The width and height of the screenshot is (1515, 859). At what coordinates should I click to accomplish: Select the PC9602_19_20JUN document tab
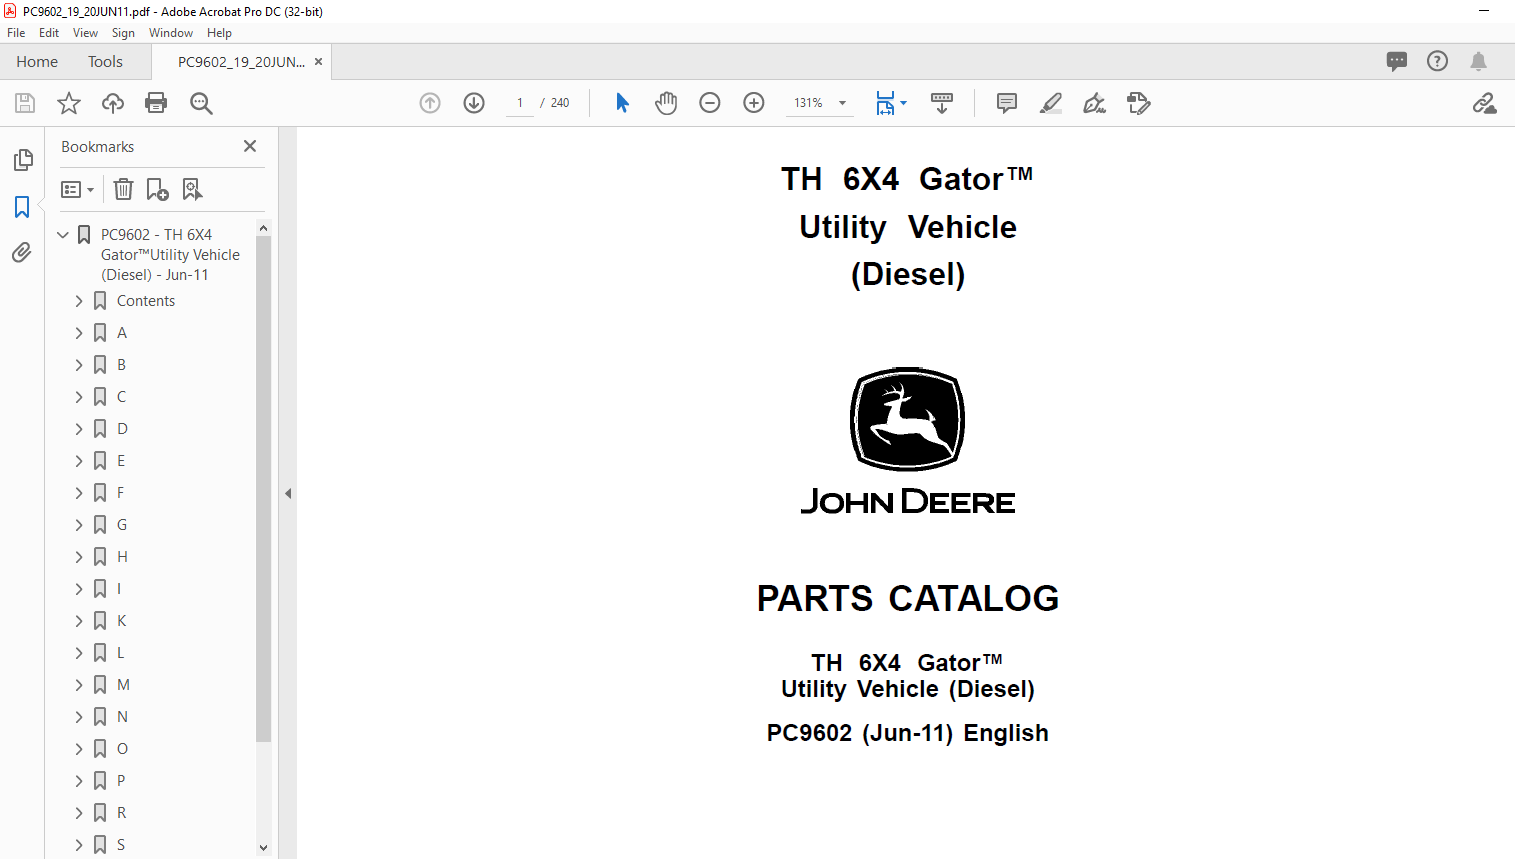[x=241, y=62]
